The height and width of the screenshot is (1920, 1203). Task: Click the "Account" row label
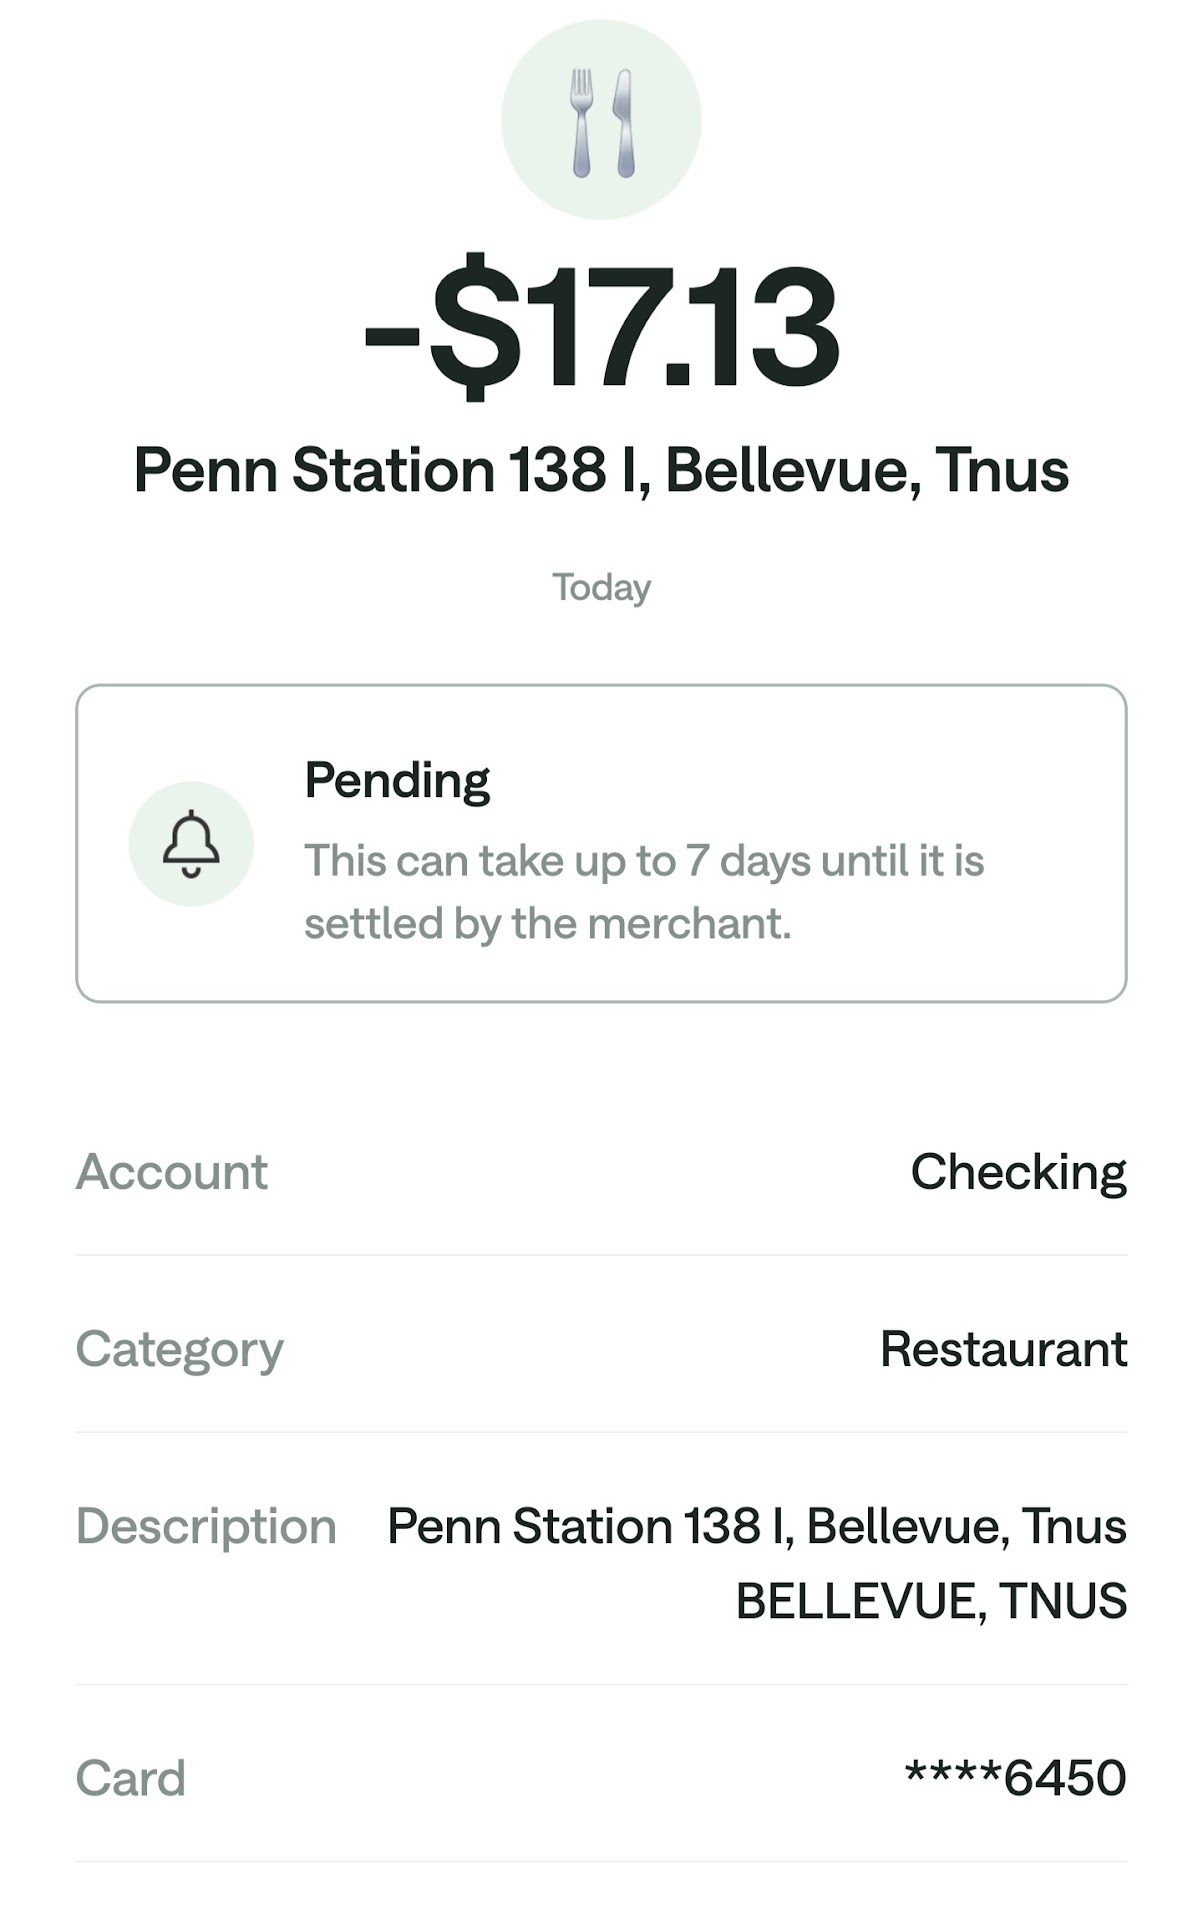(x=172, y=1171)
